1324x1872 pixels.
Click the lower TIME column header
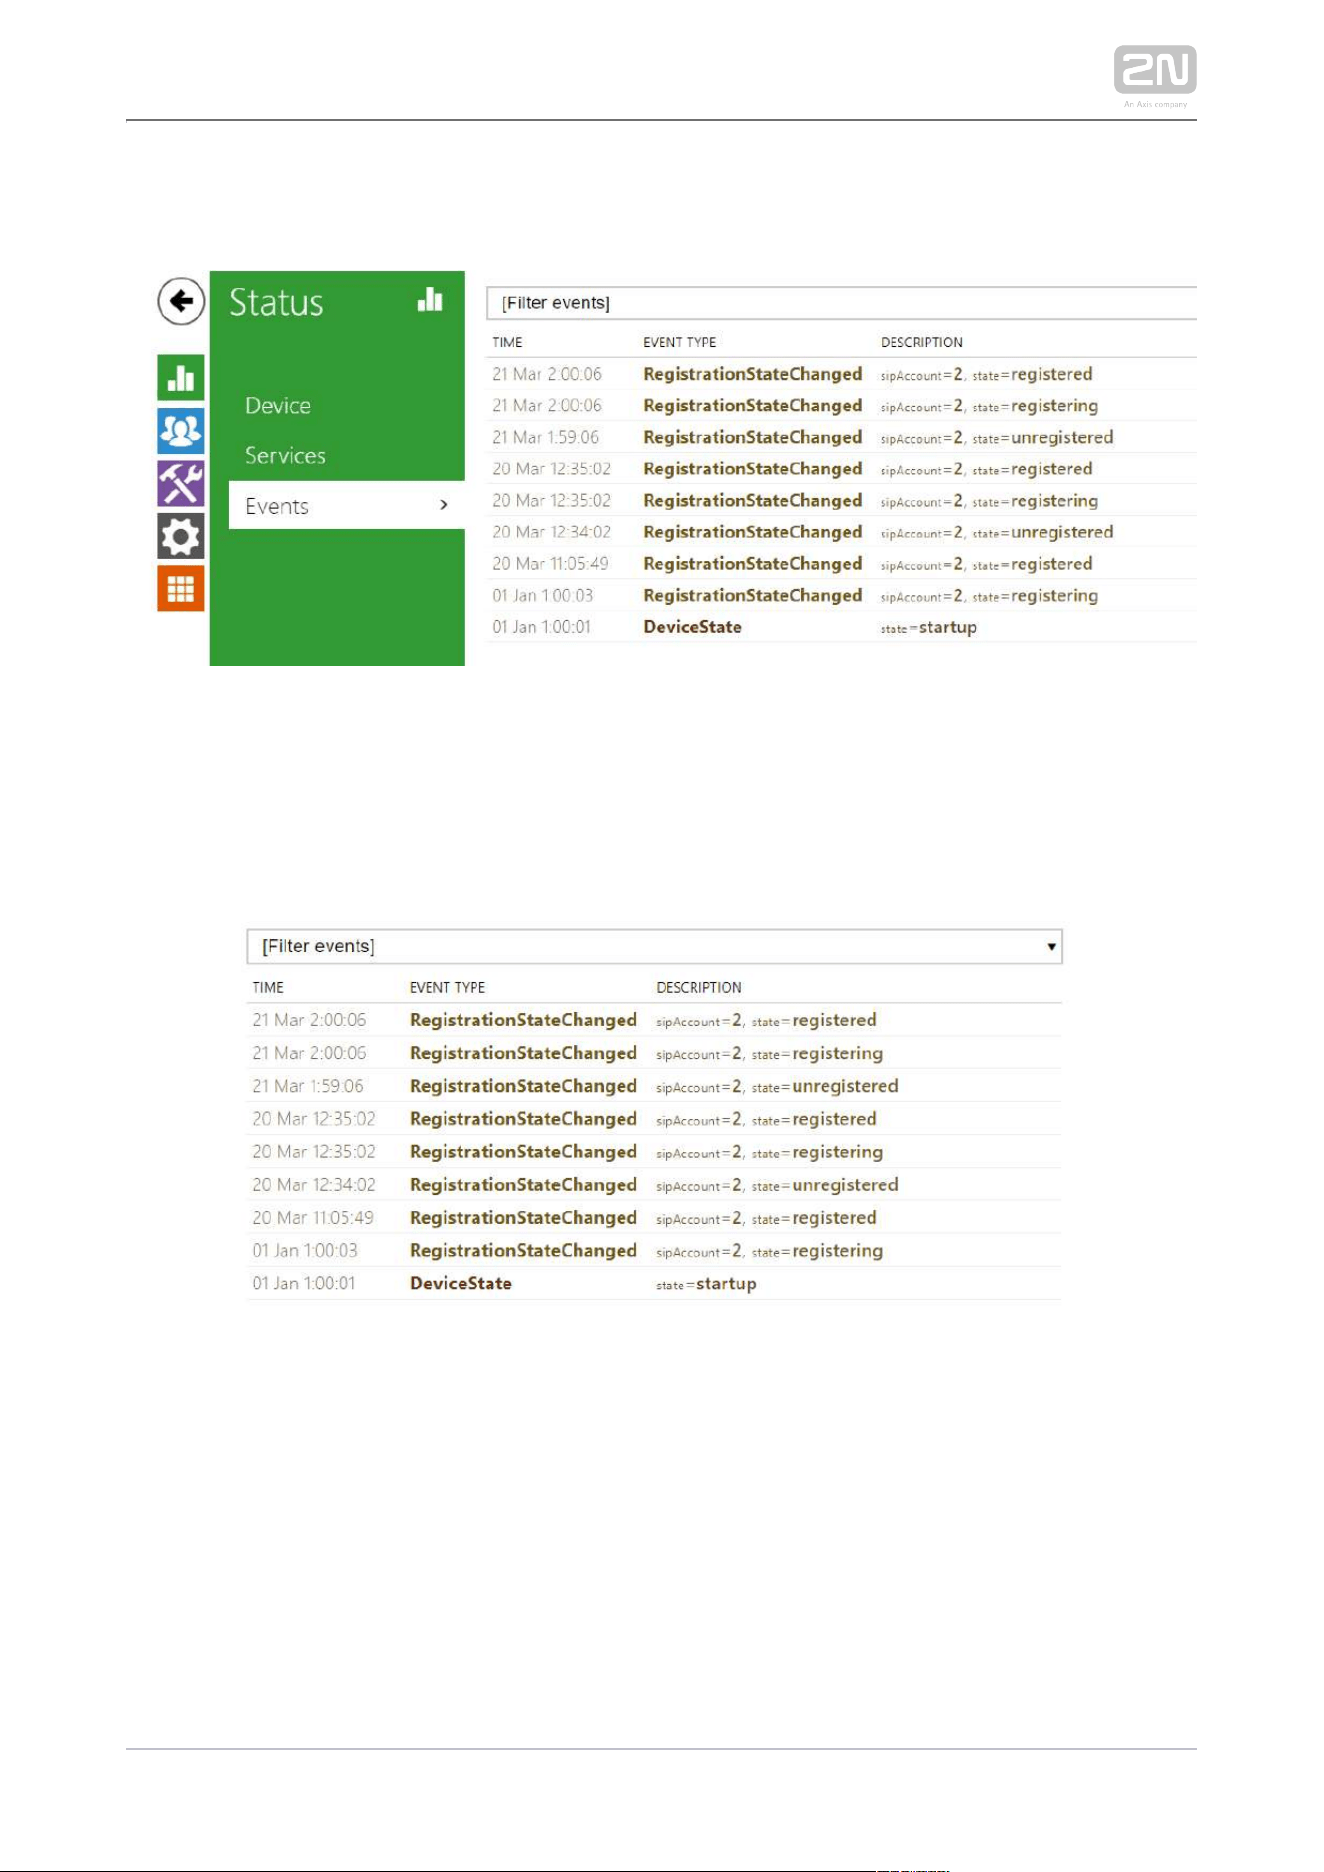(268, 987)
